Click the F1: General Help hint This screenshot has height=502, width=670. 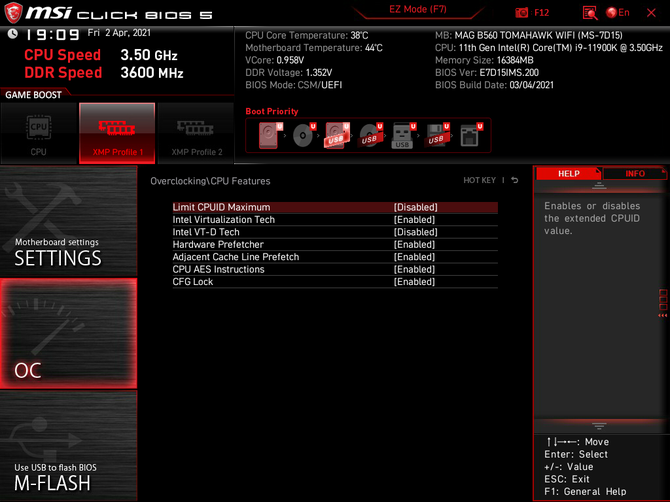pyautogui.click(x=585, y=492)
